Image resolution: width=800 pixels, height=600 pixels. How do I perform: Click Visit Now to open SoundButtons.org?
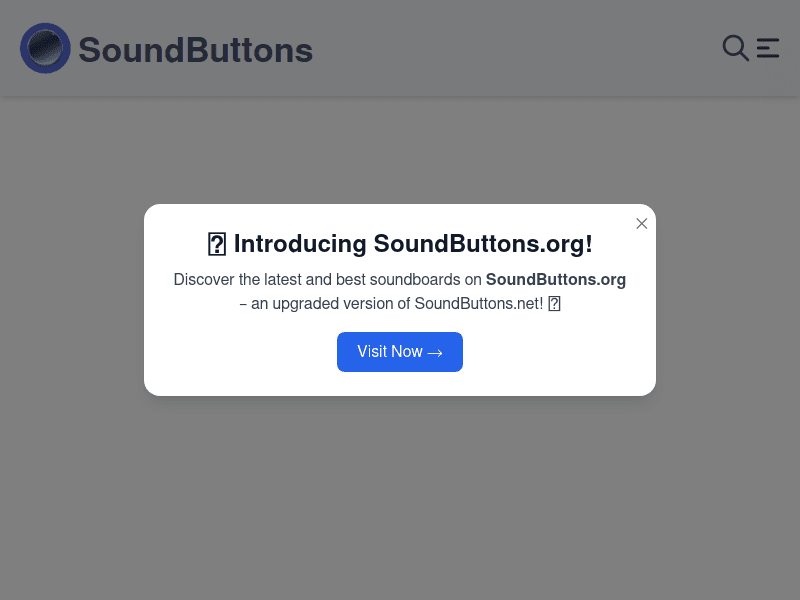(400, 352)
